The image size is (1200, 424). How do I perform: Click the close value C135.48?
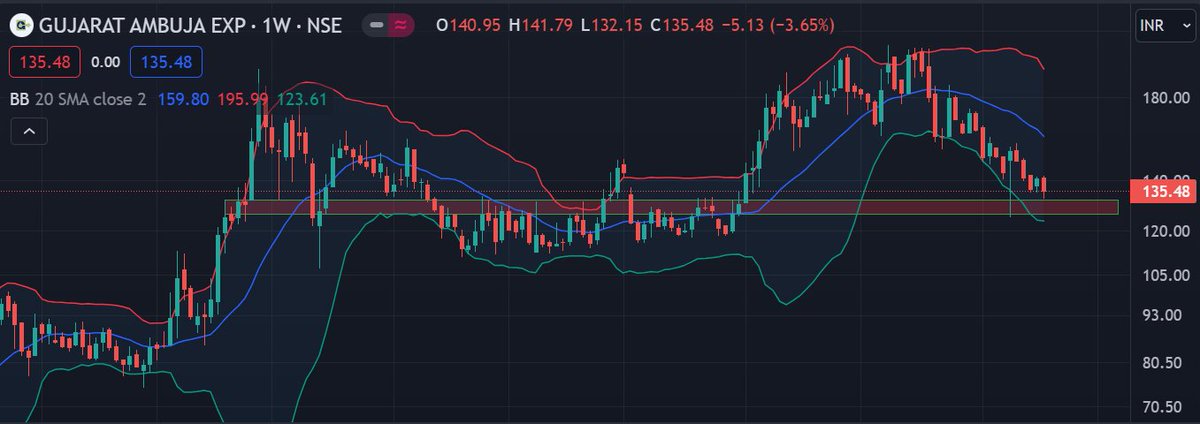(x=682, y=25)
